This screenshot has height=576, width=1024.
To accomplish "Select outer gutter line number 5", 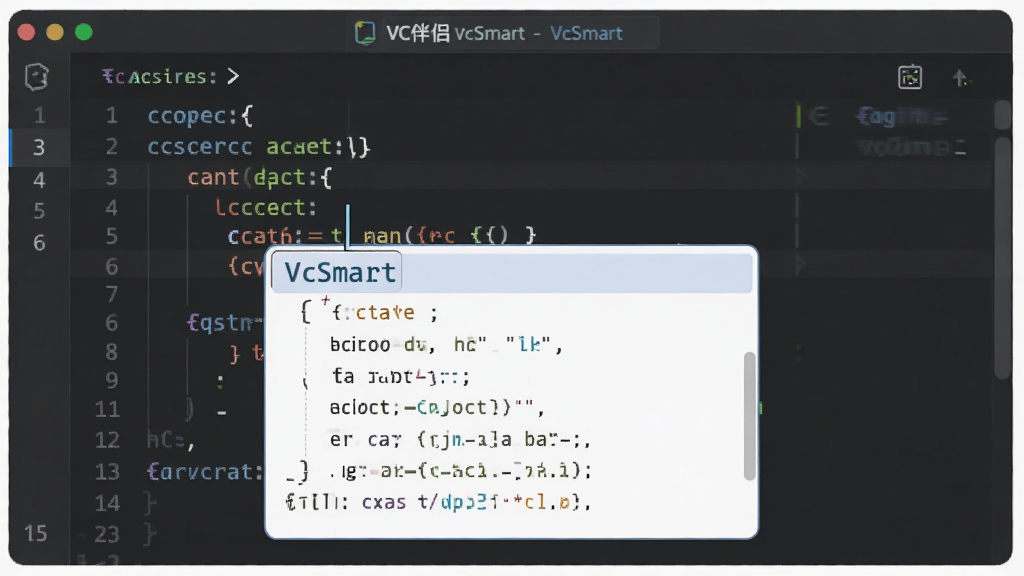I will pyautogui.click(x=39, y=211).
